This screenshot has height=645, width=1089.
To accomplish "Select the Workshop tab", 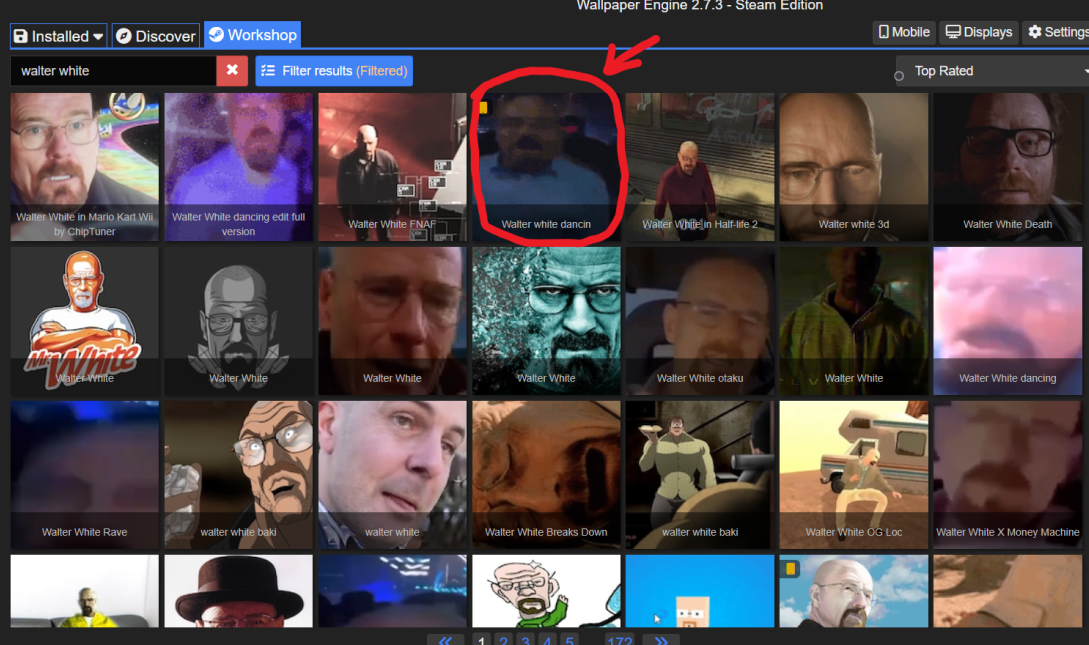I will point(253,35).
